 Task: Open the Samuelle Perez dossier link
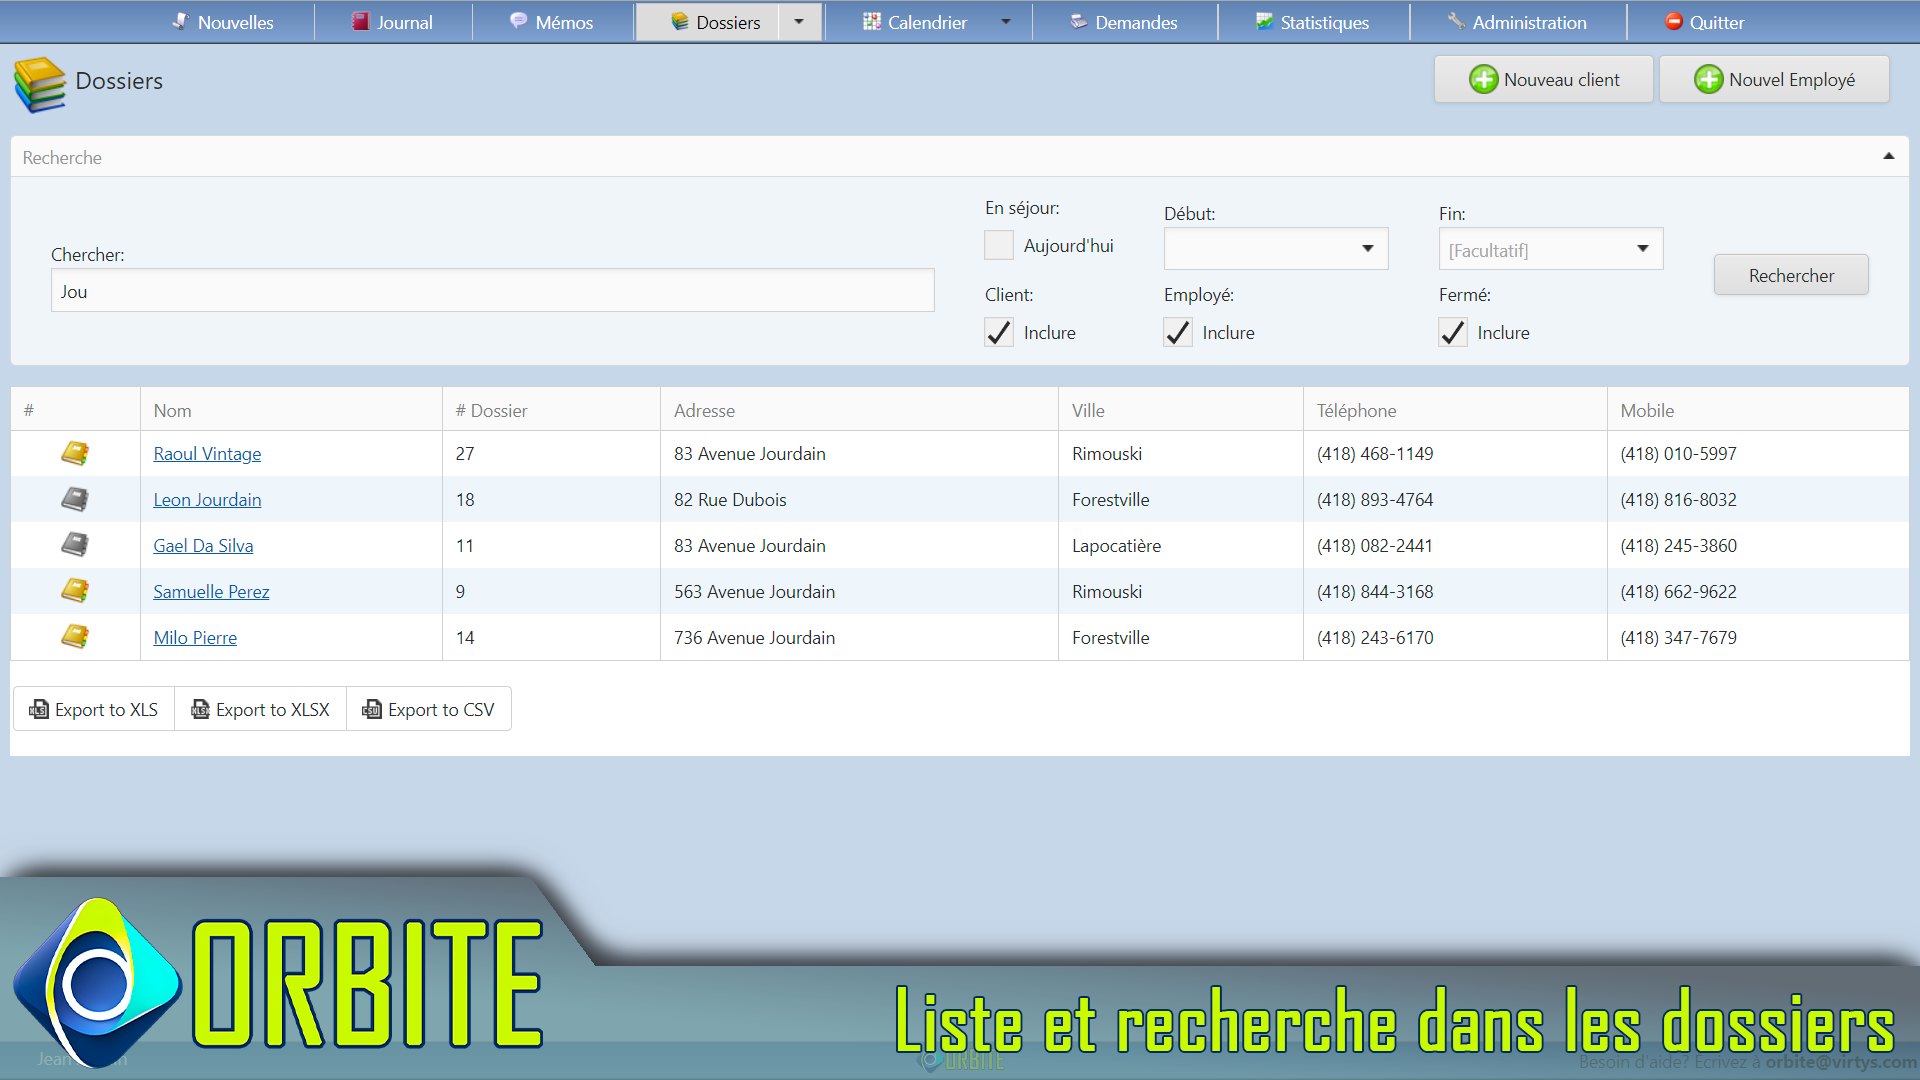(211, 592)
